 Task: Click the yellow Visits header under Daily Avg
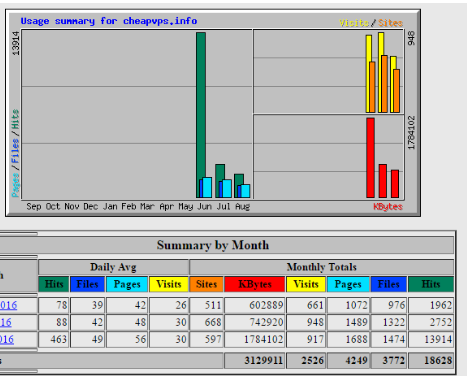[169, 284]
